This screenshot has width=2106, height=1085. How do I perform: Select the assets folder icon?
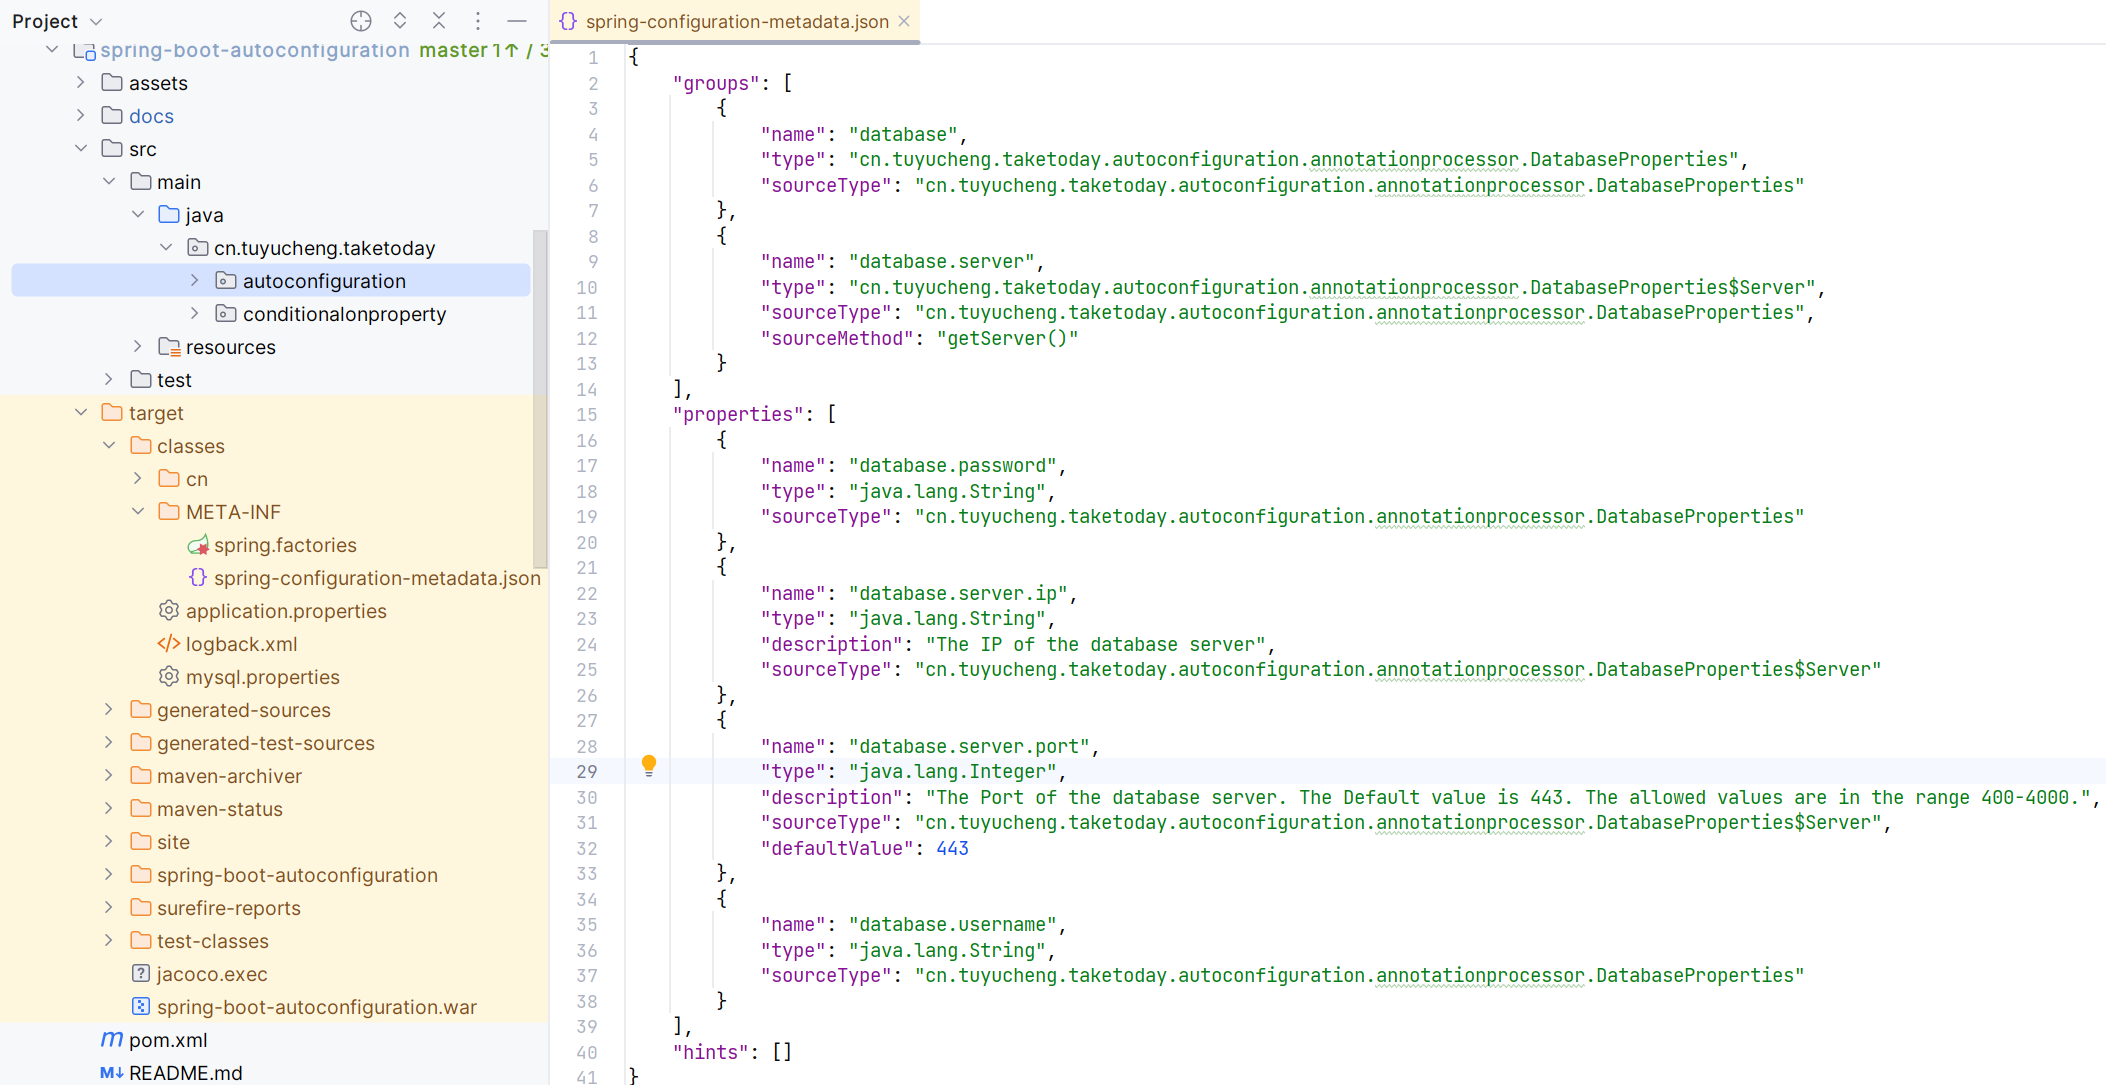[112, 83]
